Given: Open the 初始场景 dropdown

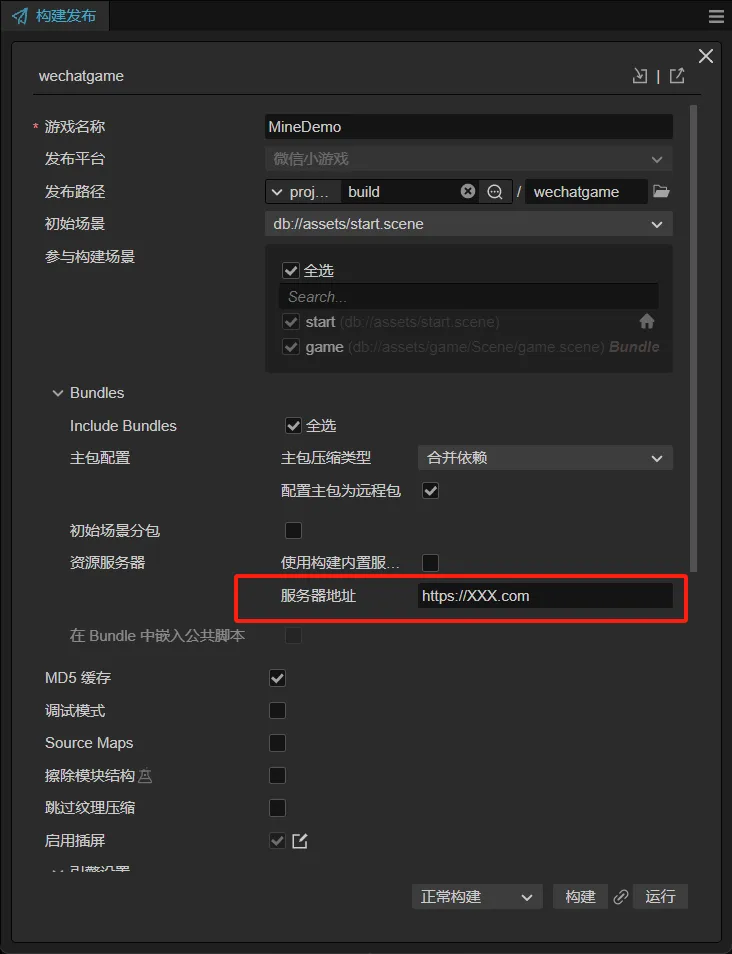Looking at the screenshot, I should tap(468, 224).
